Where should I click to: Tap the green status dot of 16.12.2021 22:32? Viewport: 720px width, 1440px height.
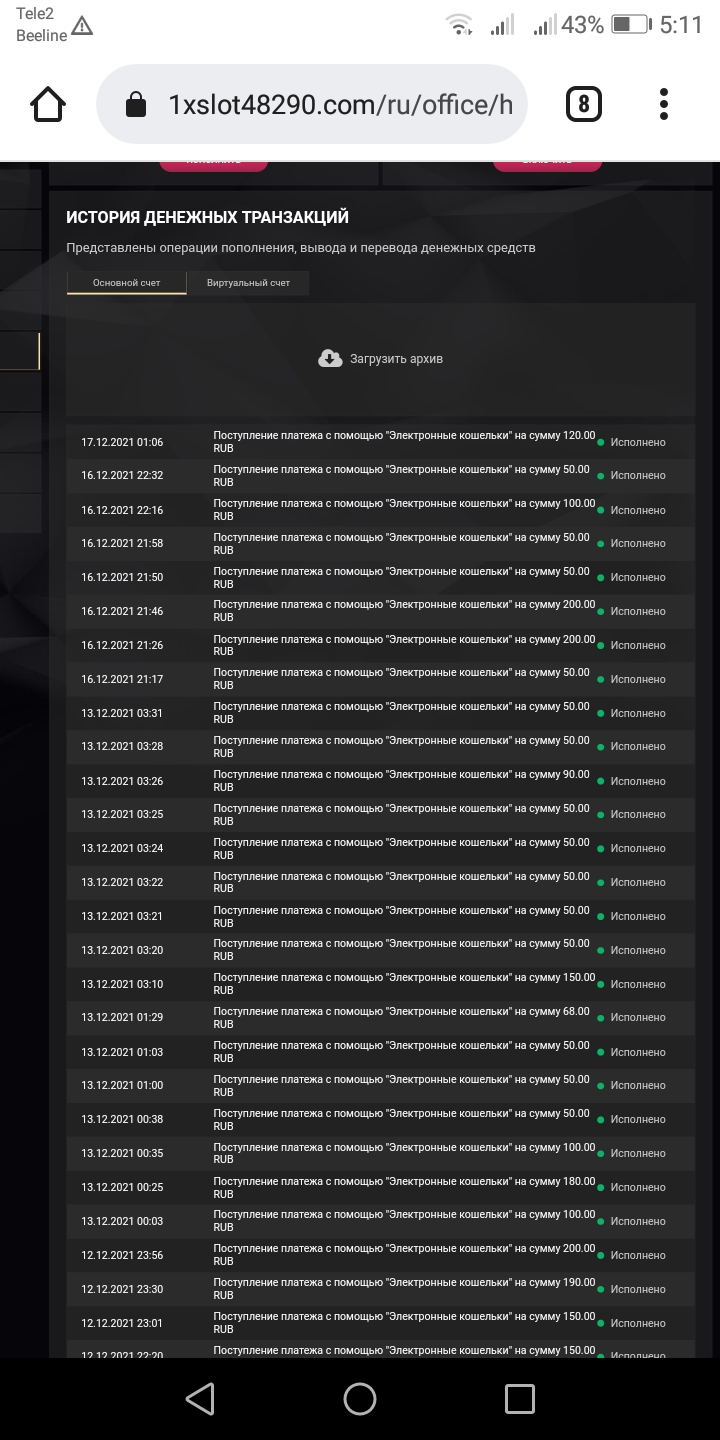(x=601, y=476)
